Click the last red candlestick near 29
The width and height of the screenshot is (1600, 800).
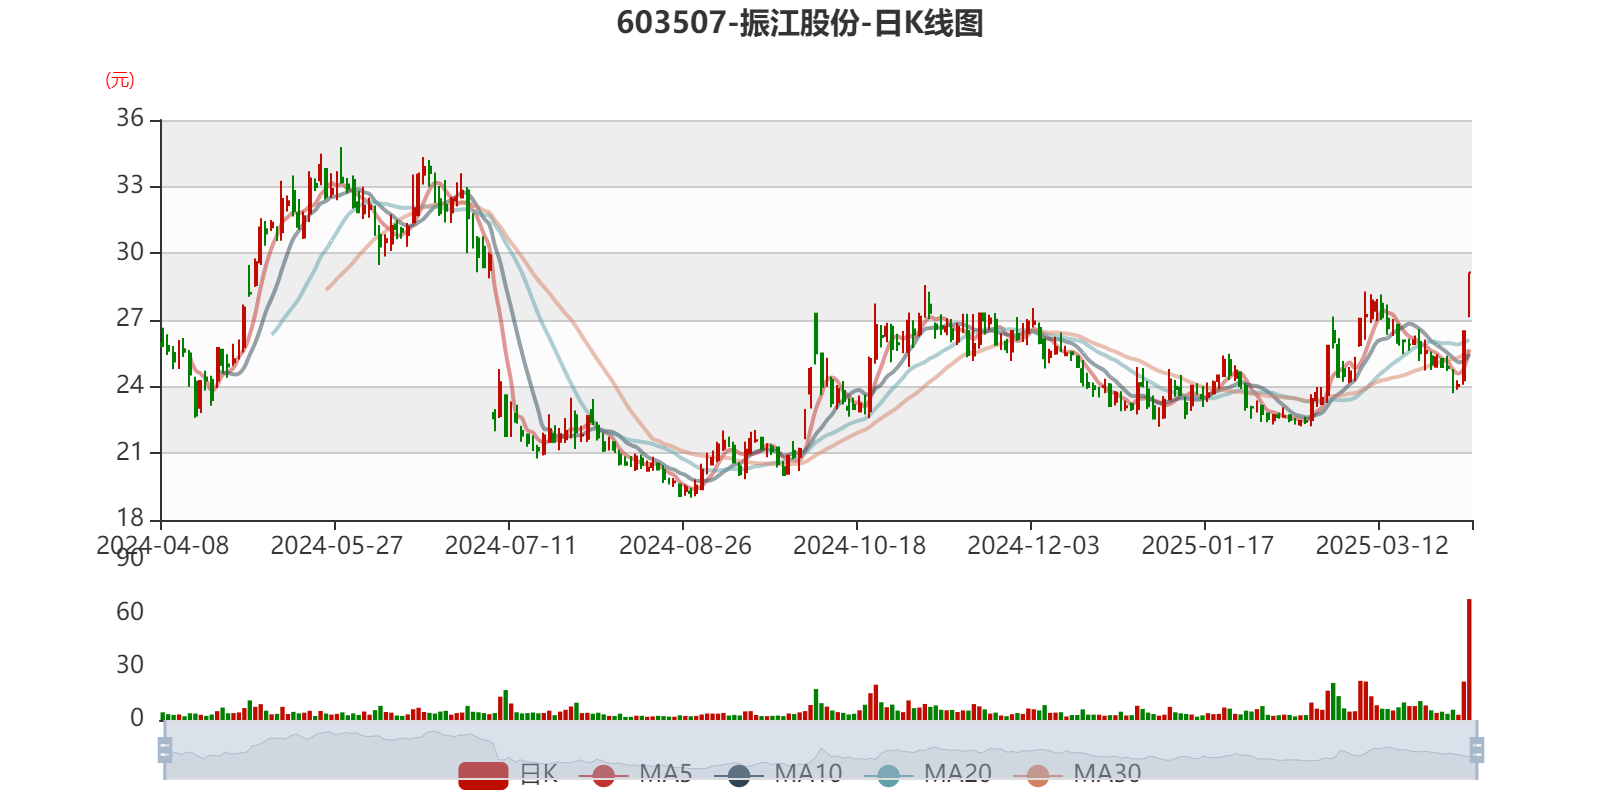point(1469,294)
